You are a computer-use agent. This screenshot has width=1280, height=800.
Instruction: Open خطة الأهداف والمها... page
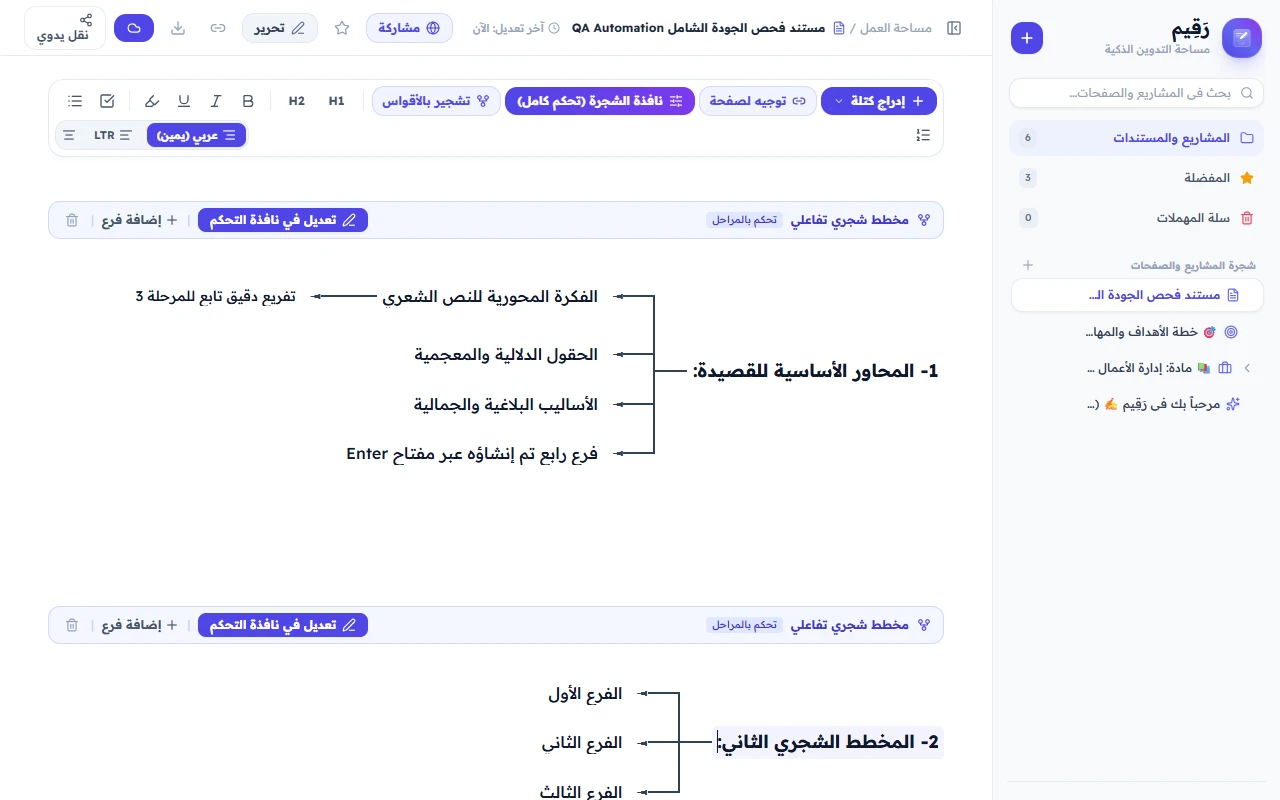coord(1136,332)
